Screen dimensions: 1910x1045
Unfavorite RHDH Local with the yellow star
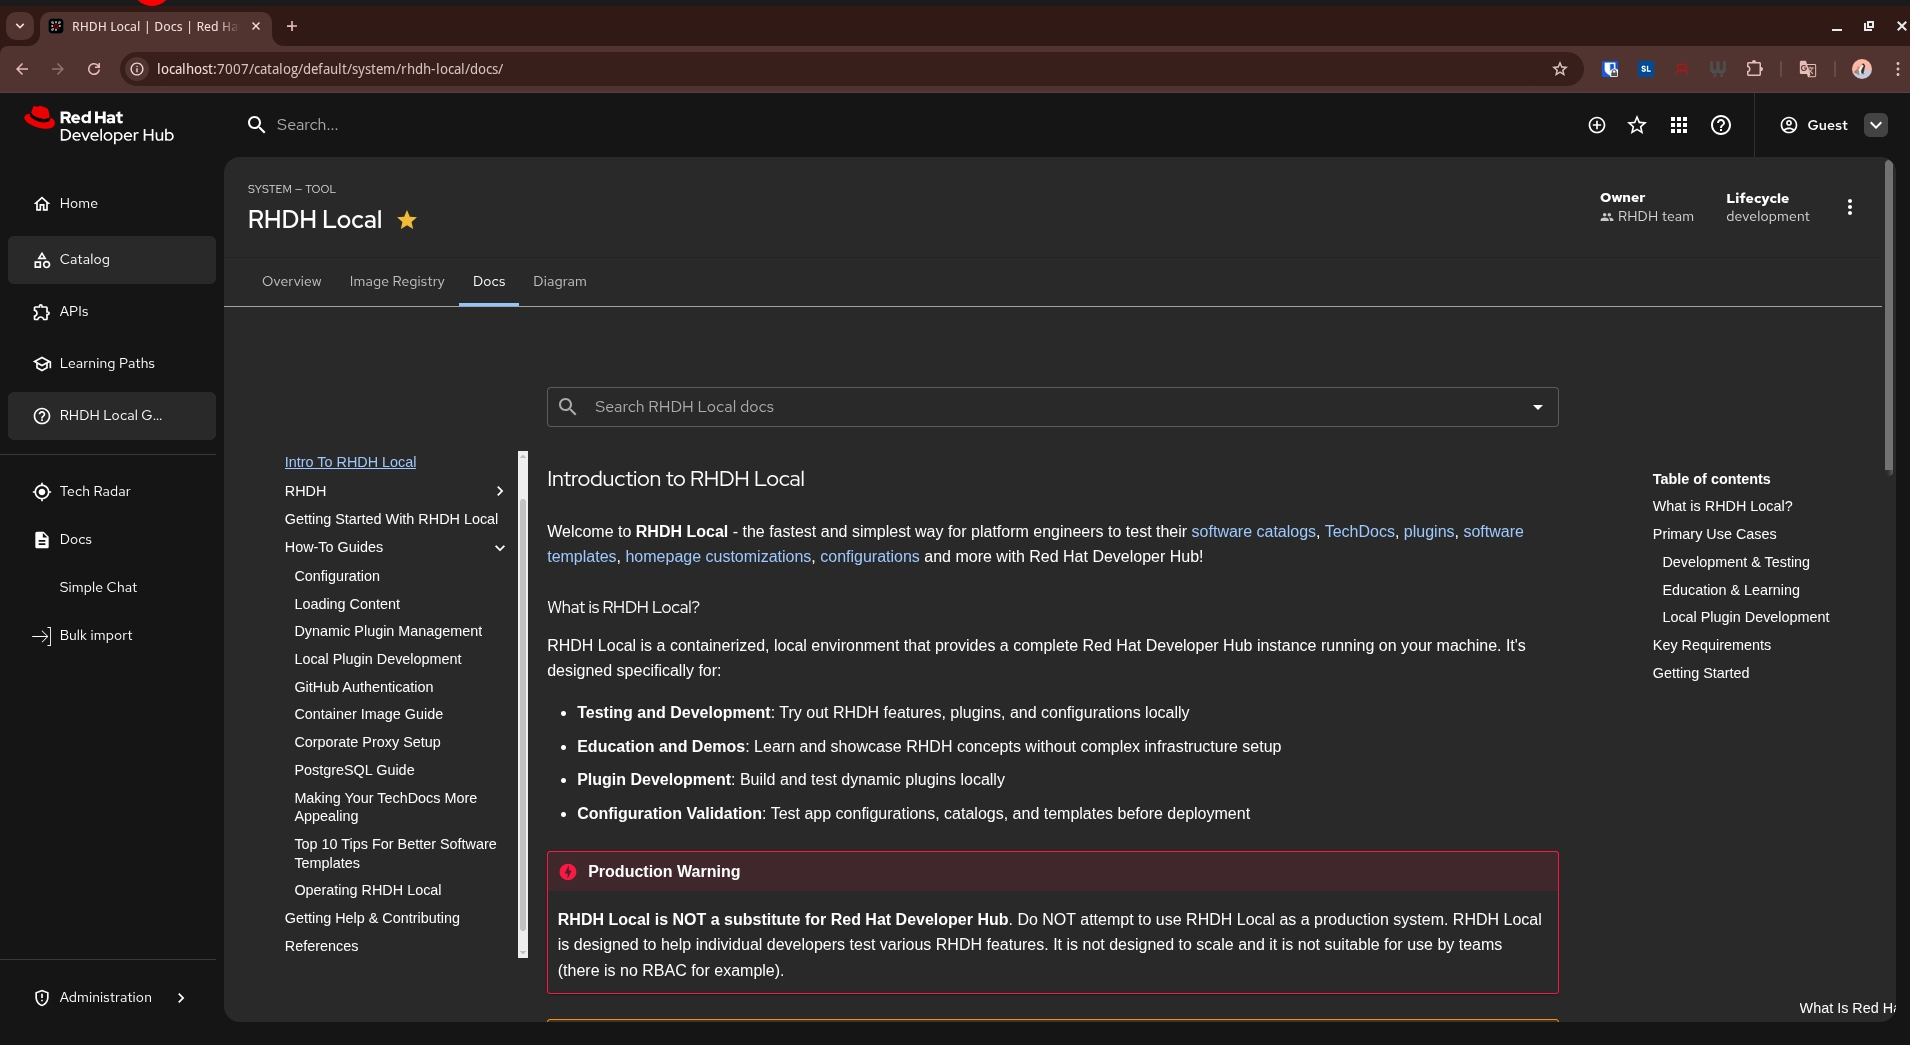point(407,220)
